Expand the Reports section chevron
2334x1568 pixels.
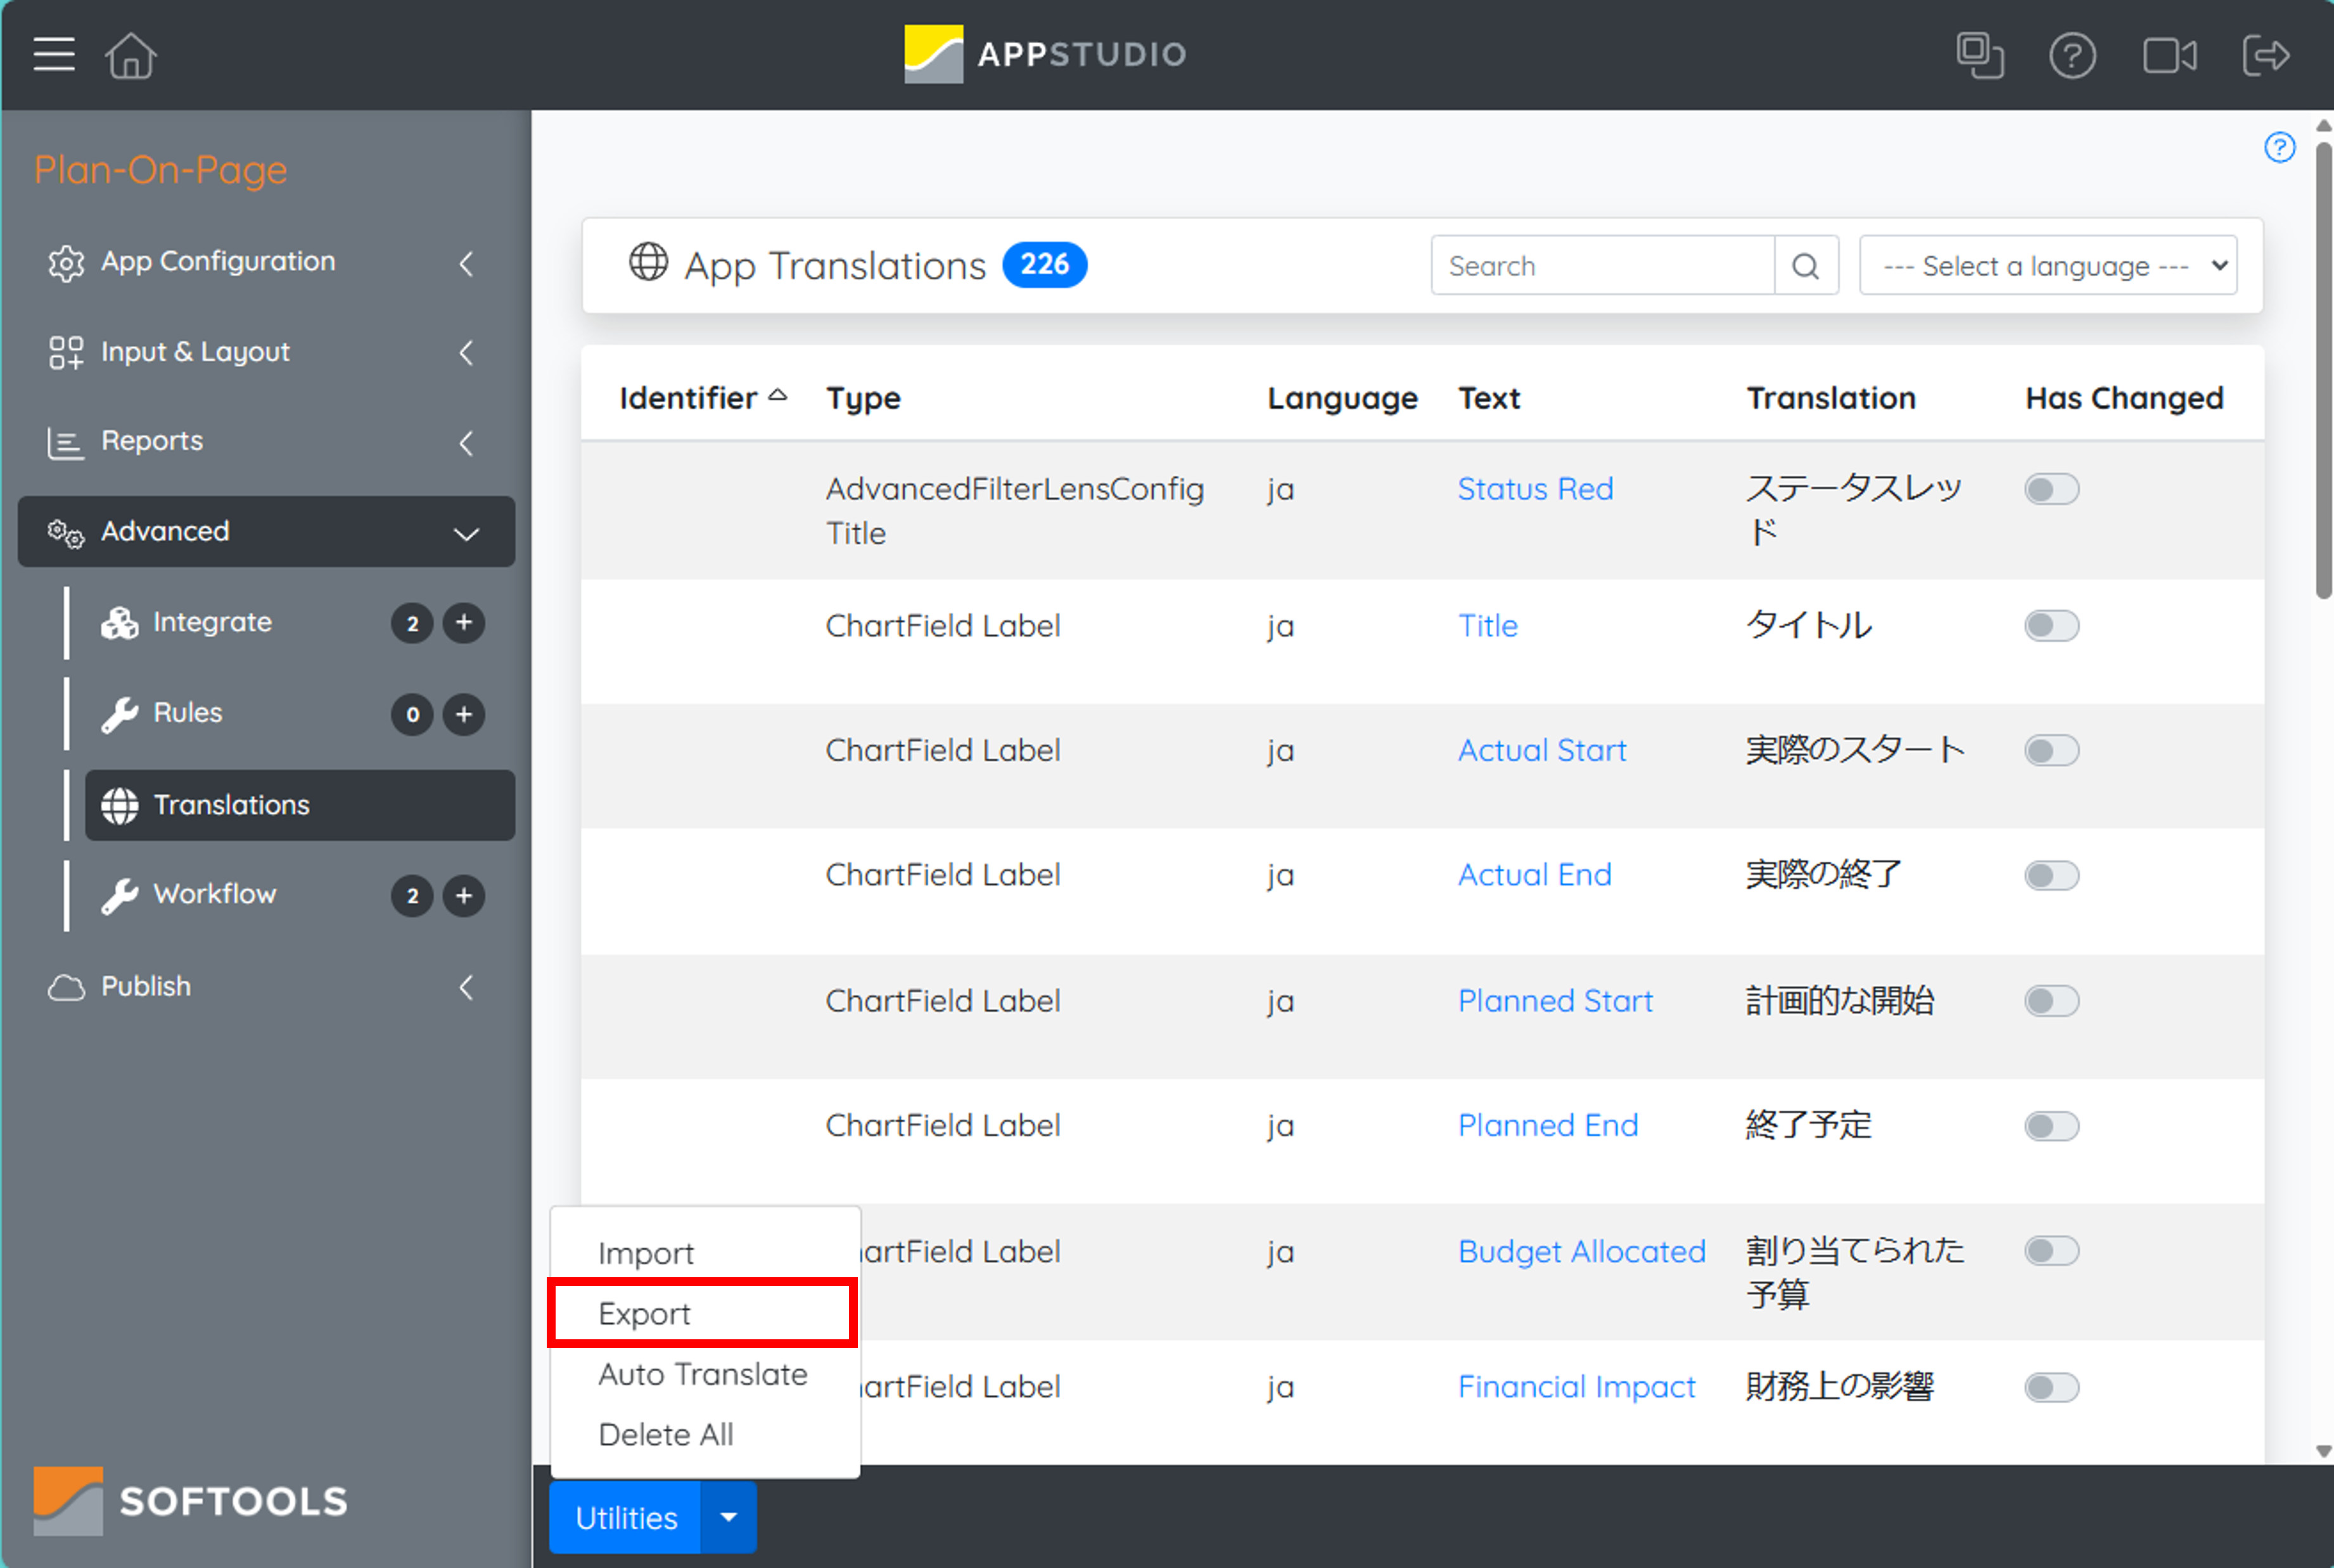(x=466, y=443)
